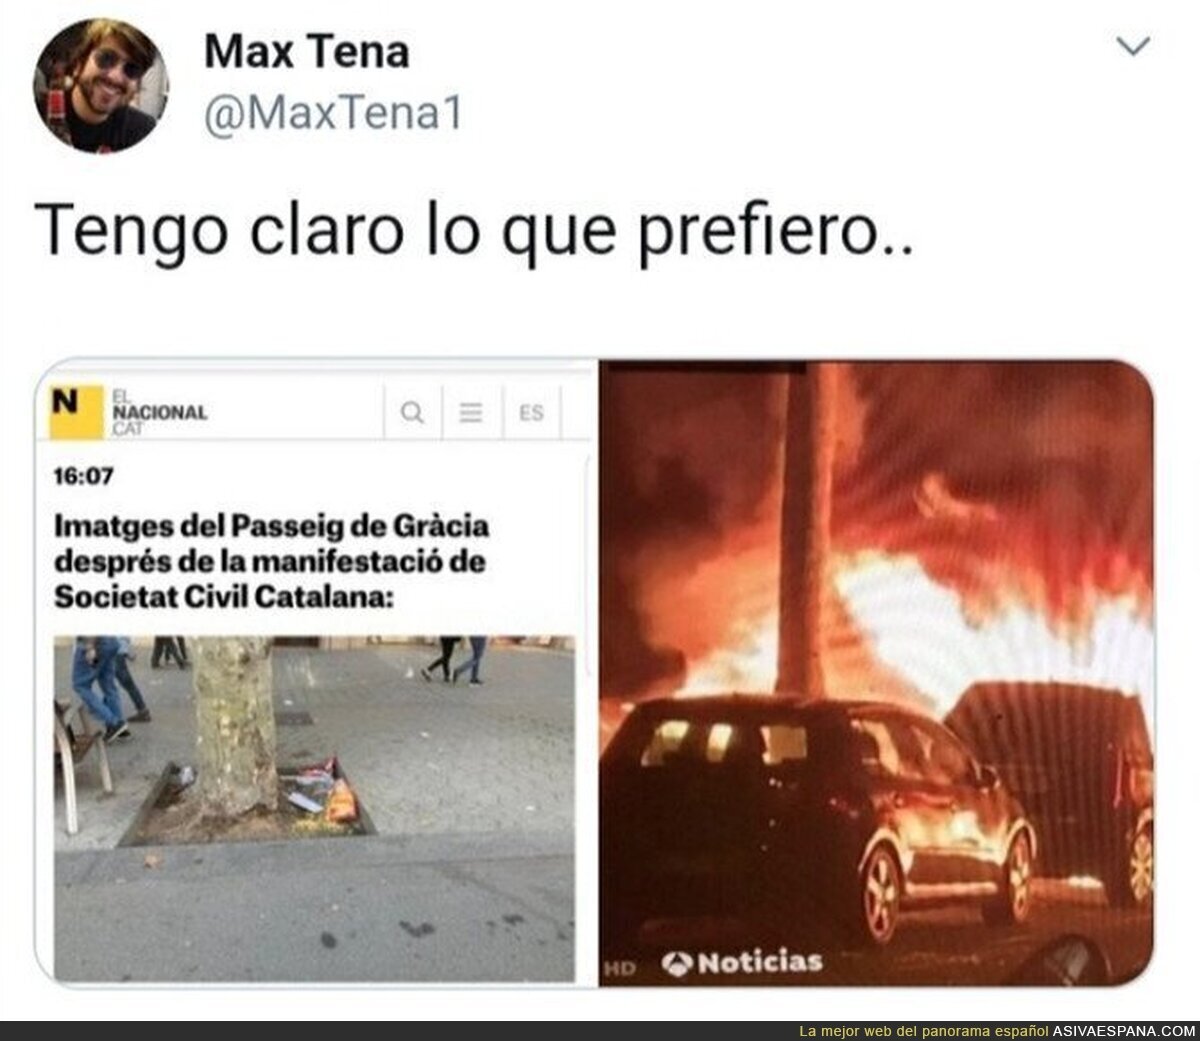Open the burning cars news image
Screen dimensions: 1200x1041
coord(876,672)
